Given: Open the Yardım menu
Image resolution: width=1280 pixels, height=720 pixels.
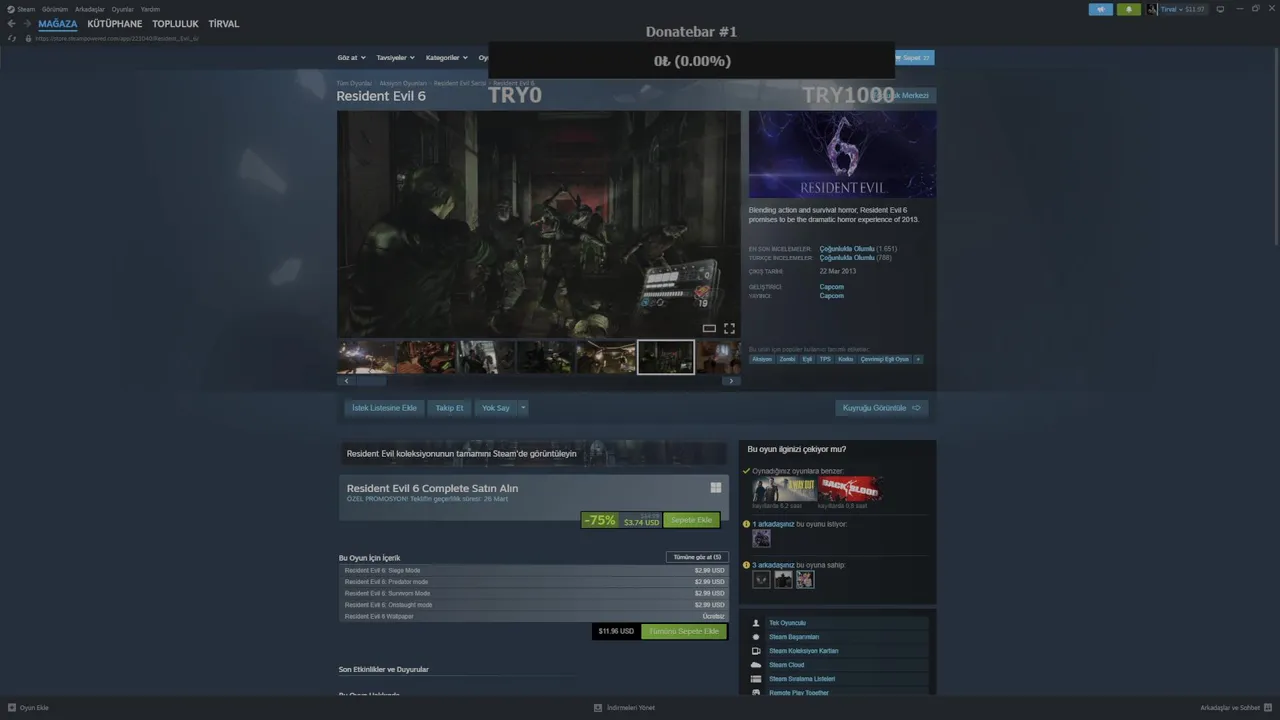Looking at the screenshot, I should 150,9.
